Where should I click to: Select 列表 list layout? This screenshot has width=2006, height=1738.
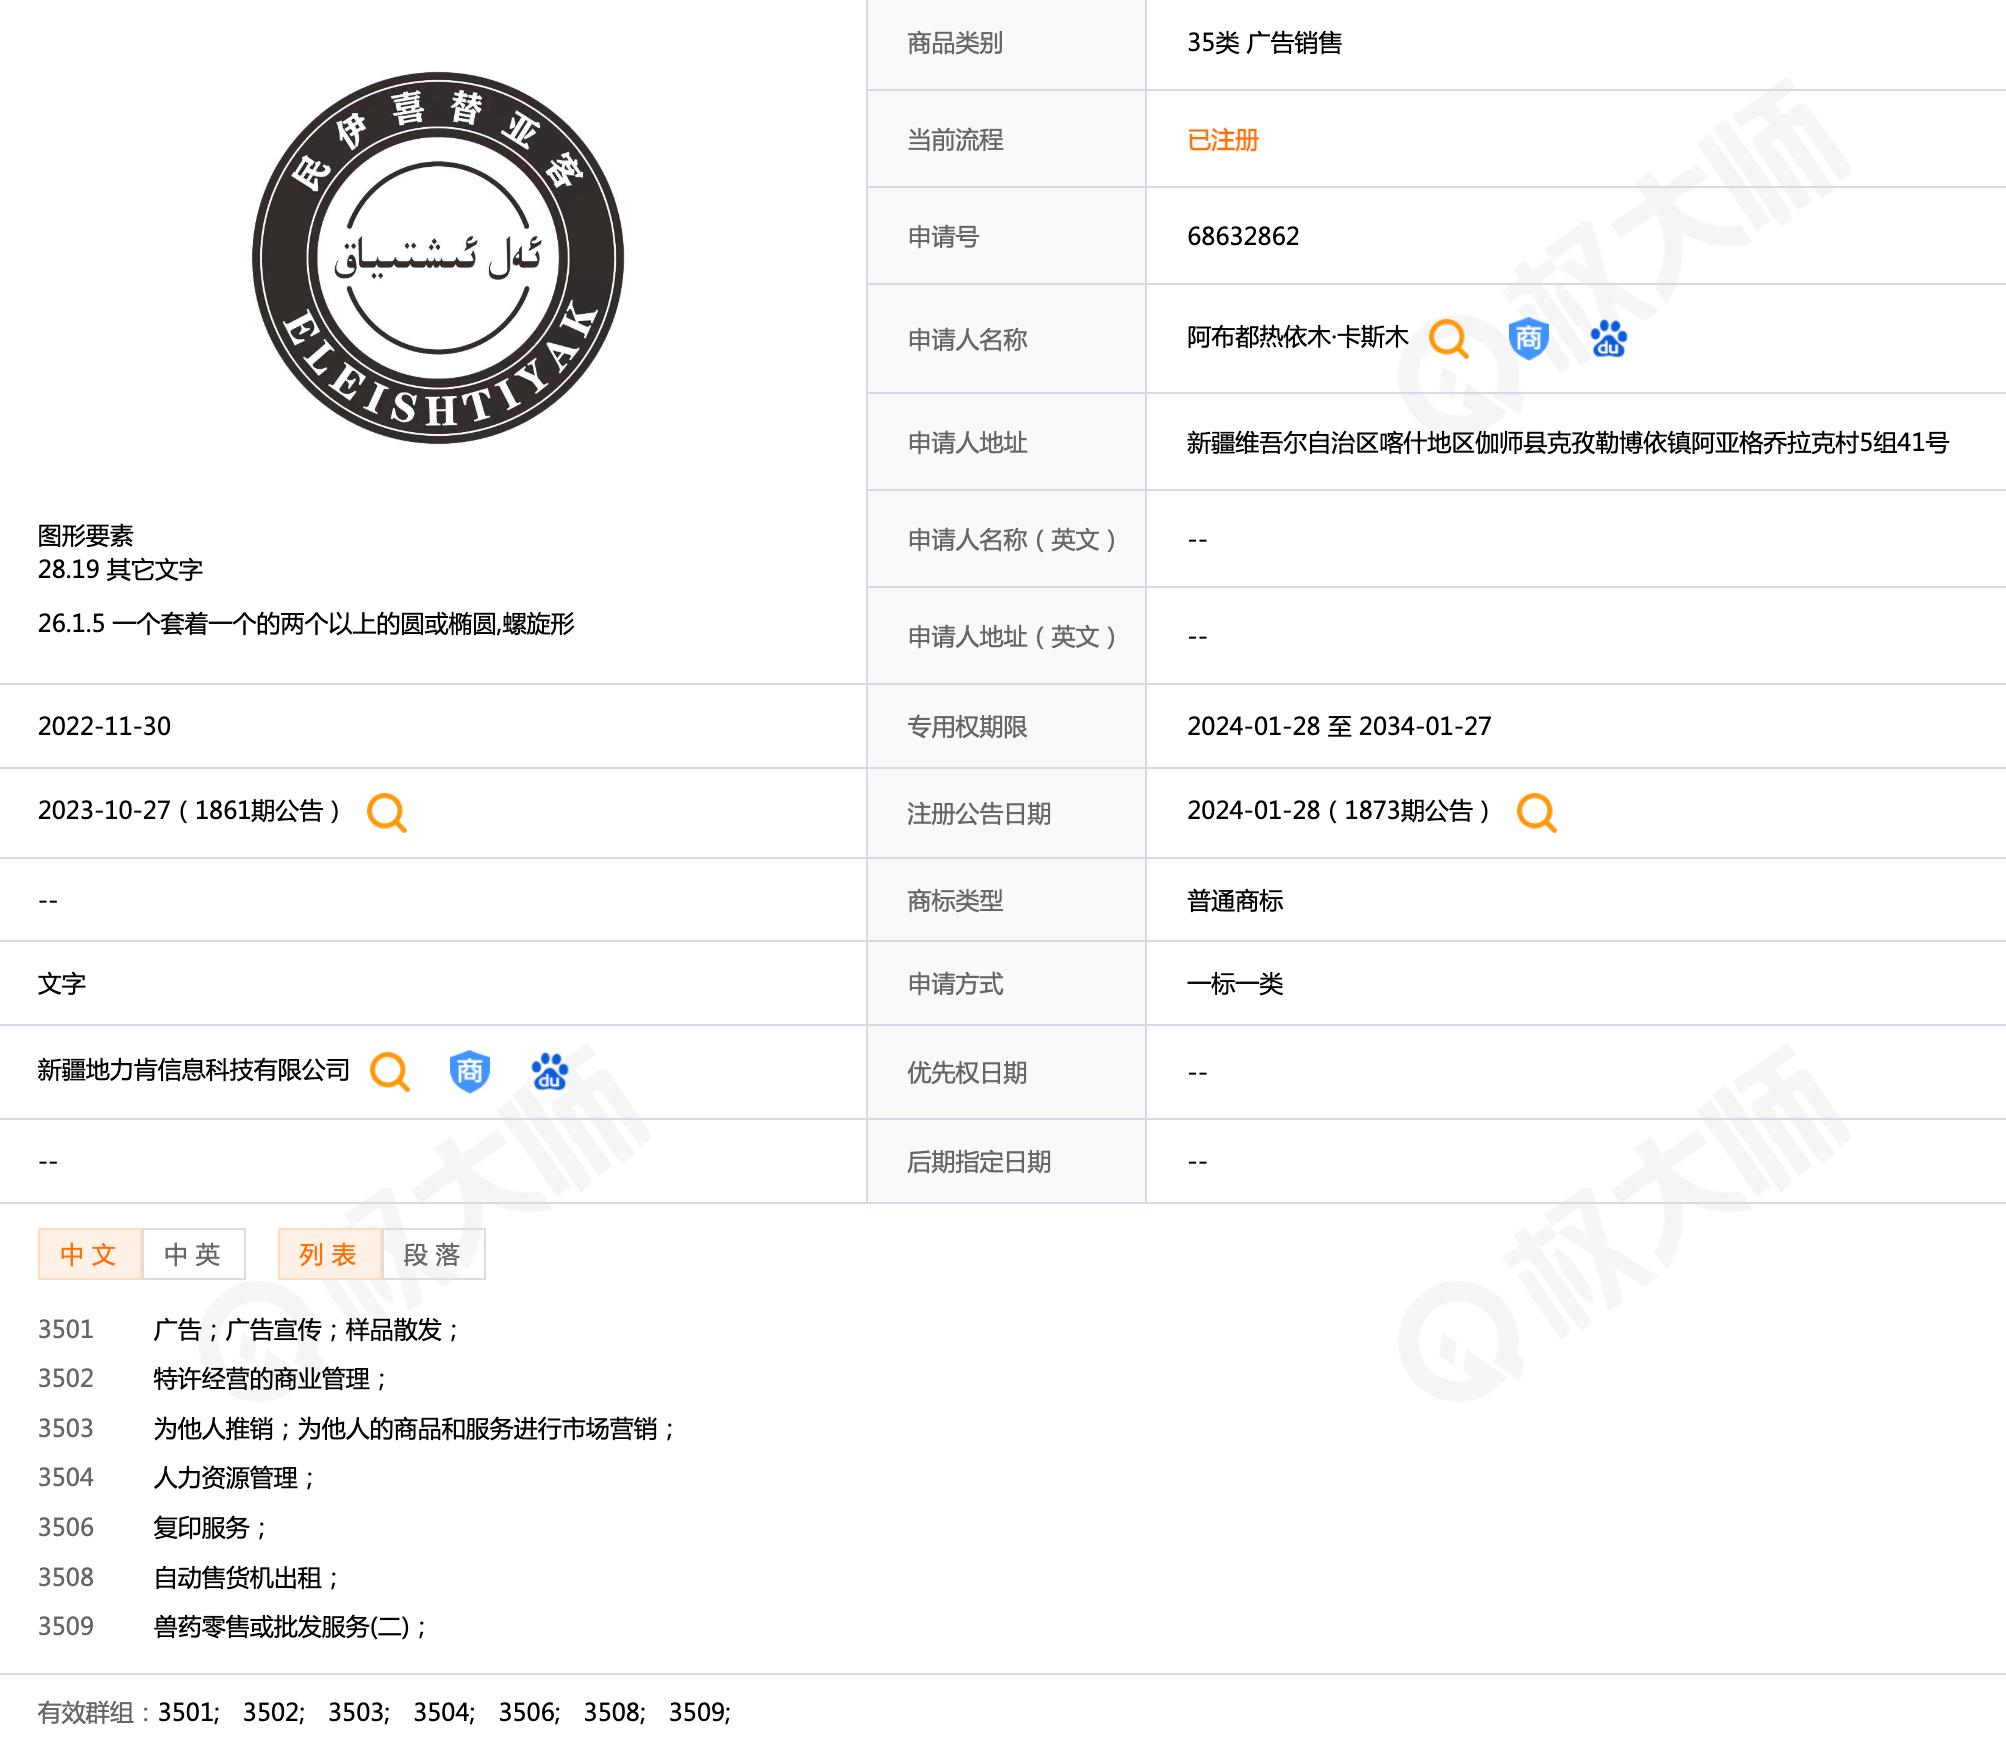click(329, 1254)
